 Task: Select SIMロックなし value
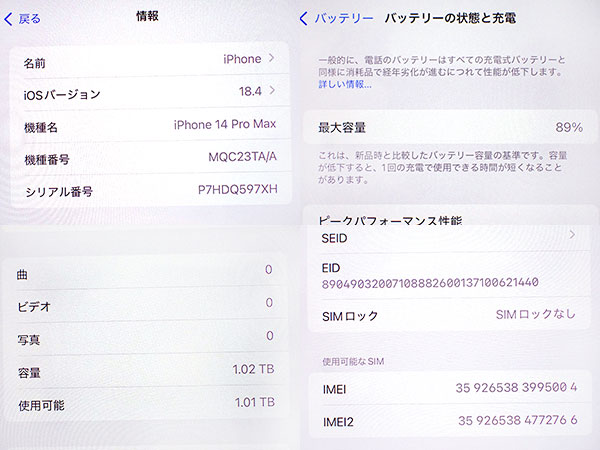[x=535, y=314]
